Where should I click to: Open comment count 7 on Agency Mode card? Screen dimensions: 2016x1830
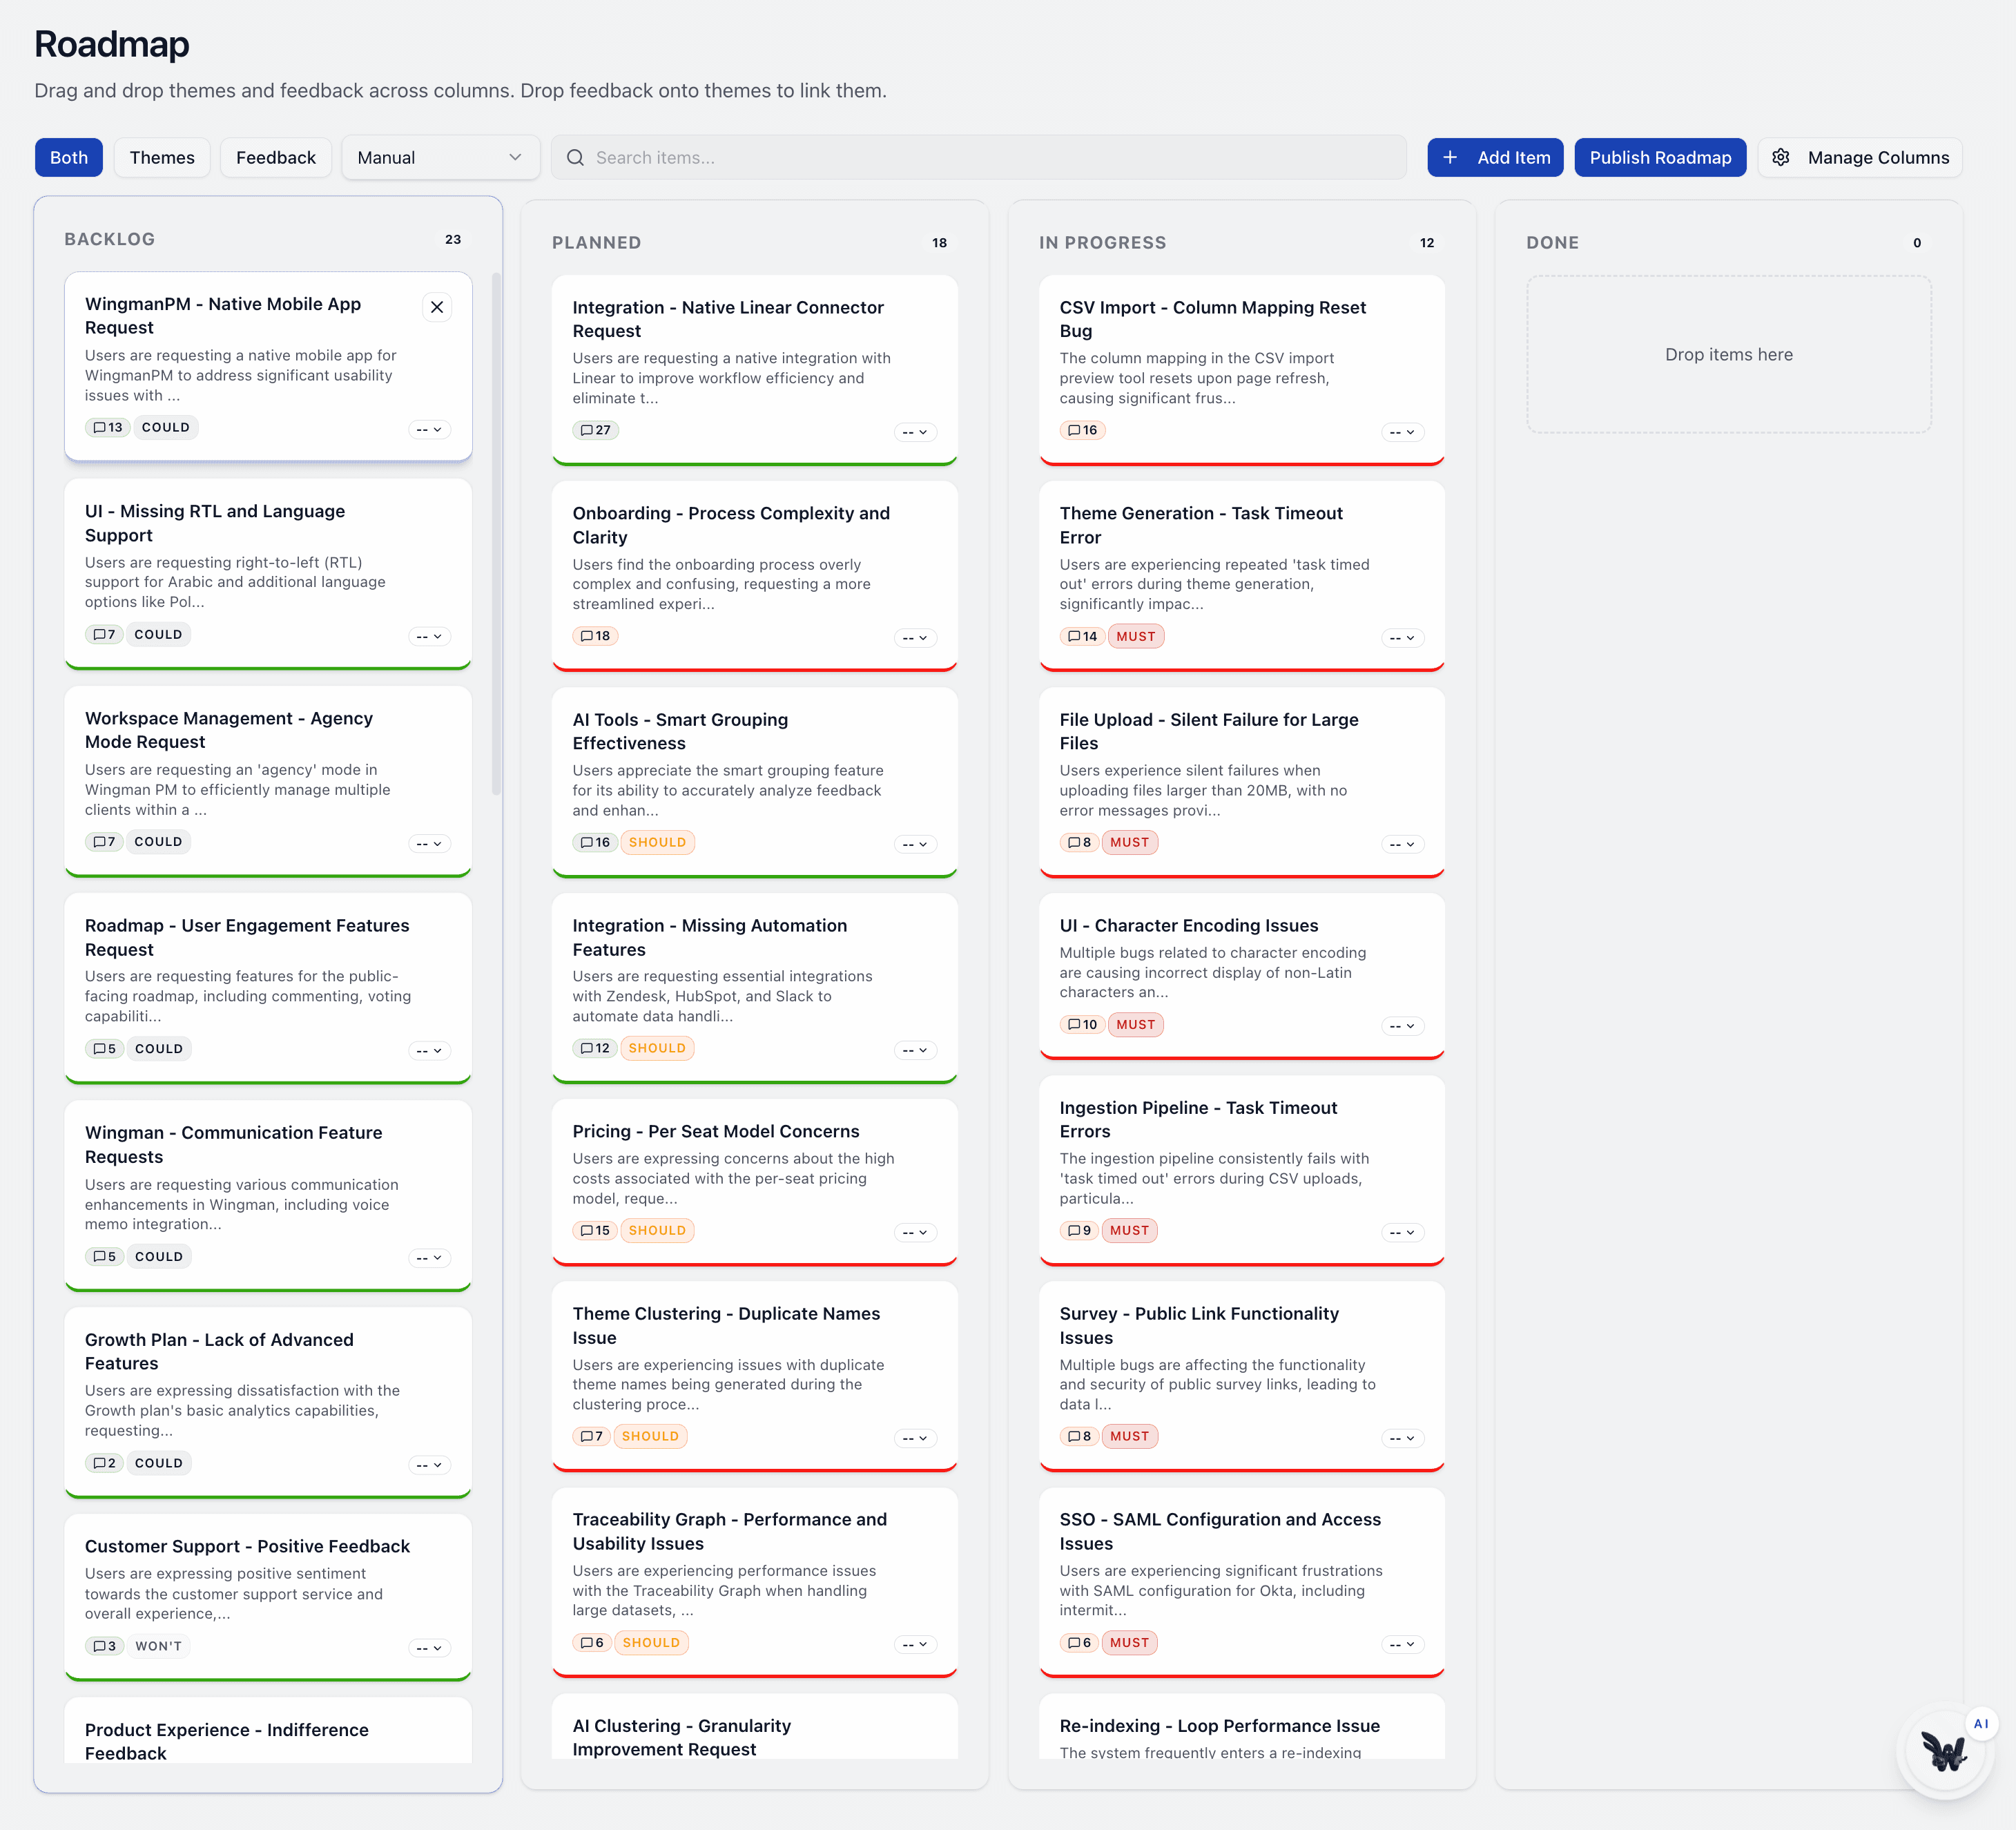tap(105, 842)
